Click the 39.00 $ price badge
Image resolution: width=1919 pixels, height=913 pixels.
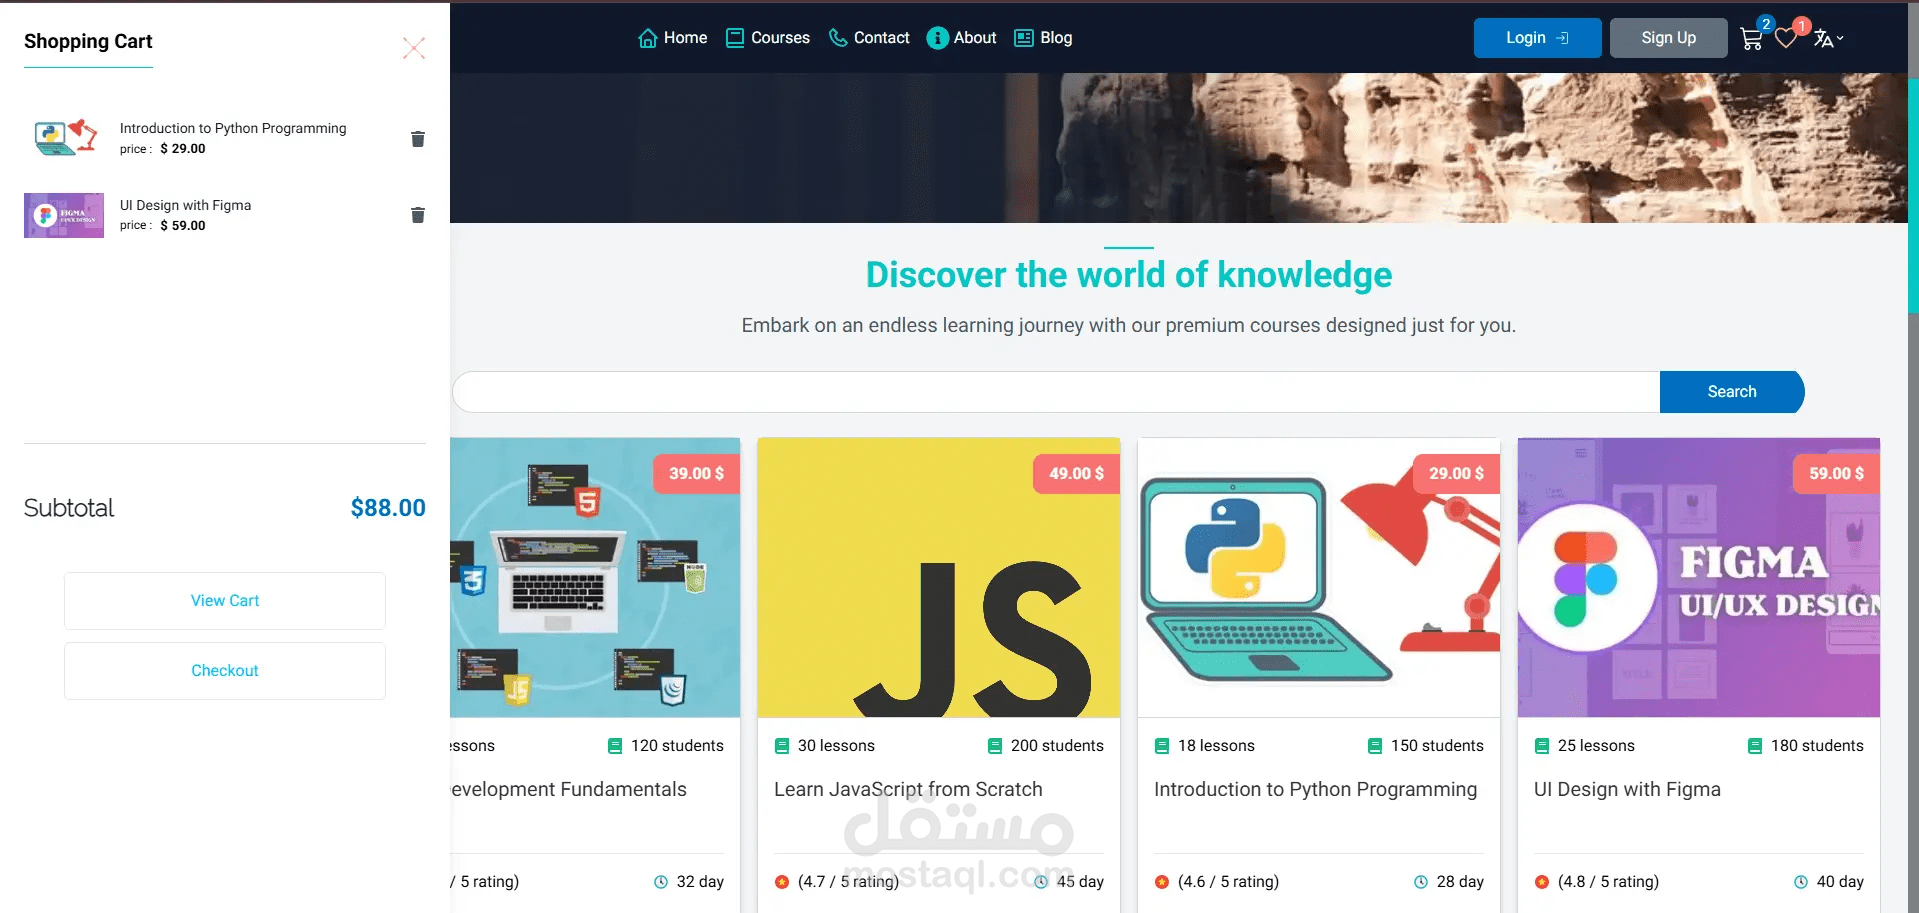[697, 474]
